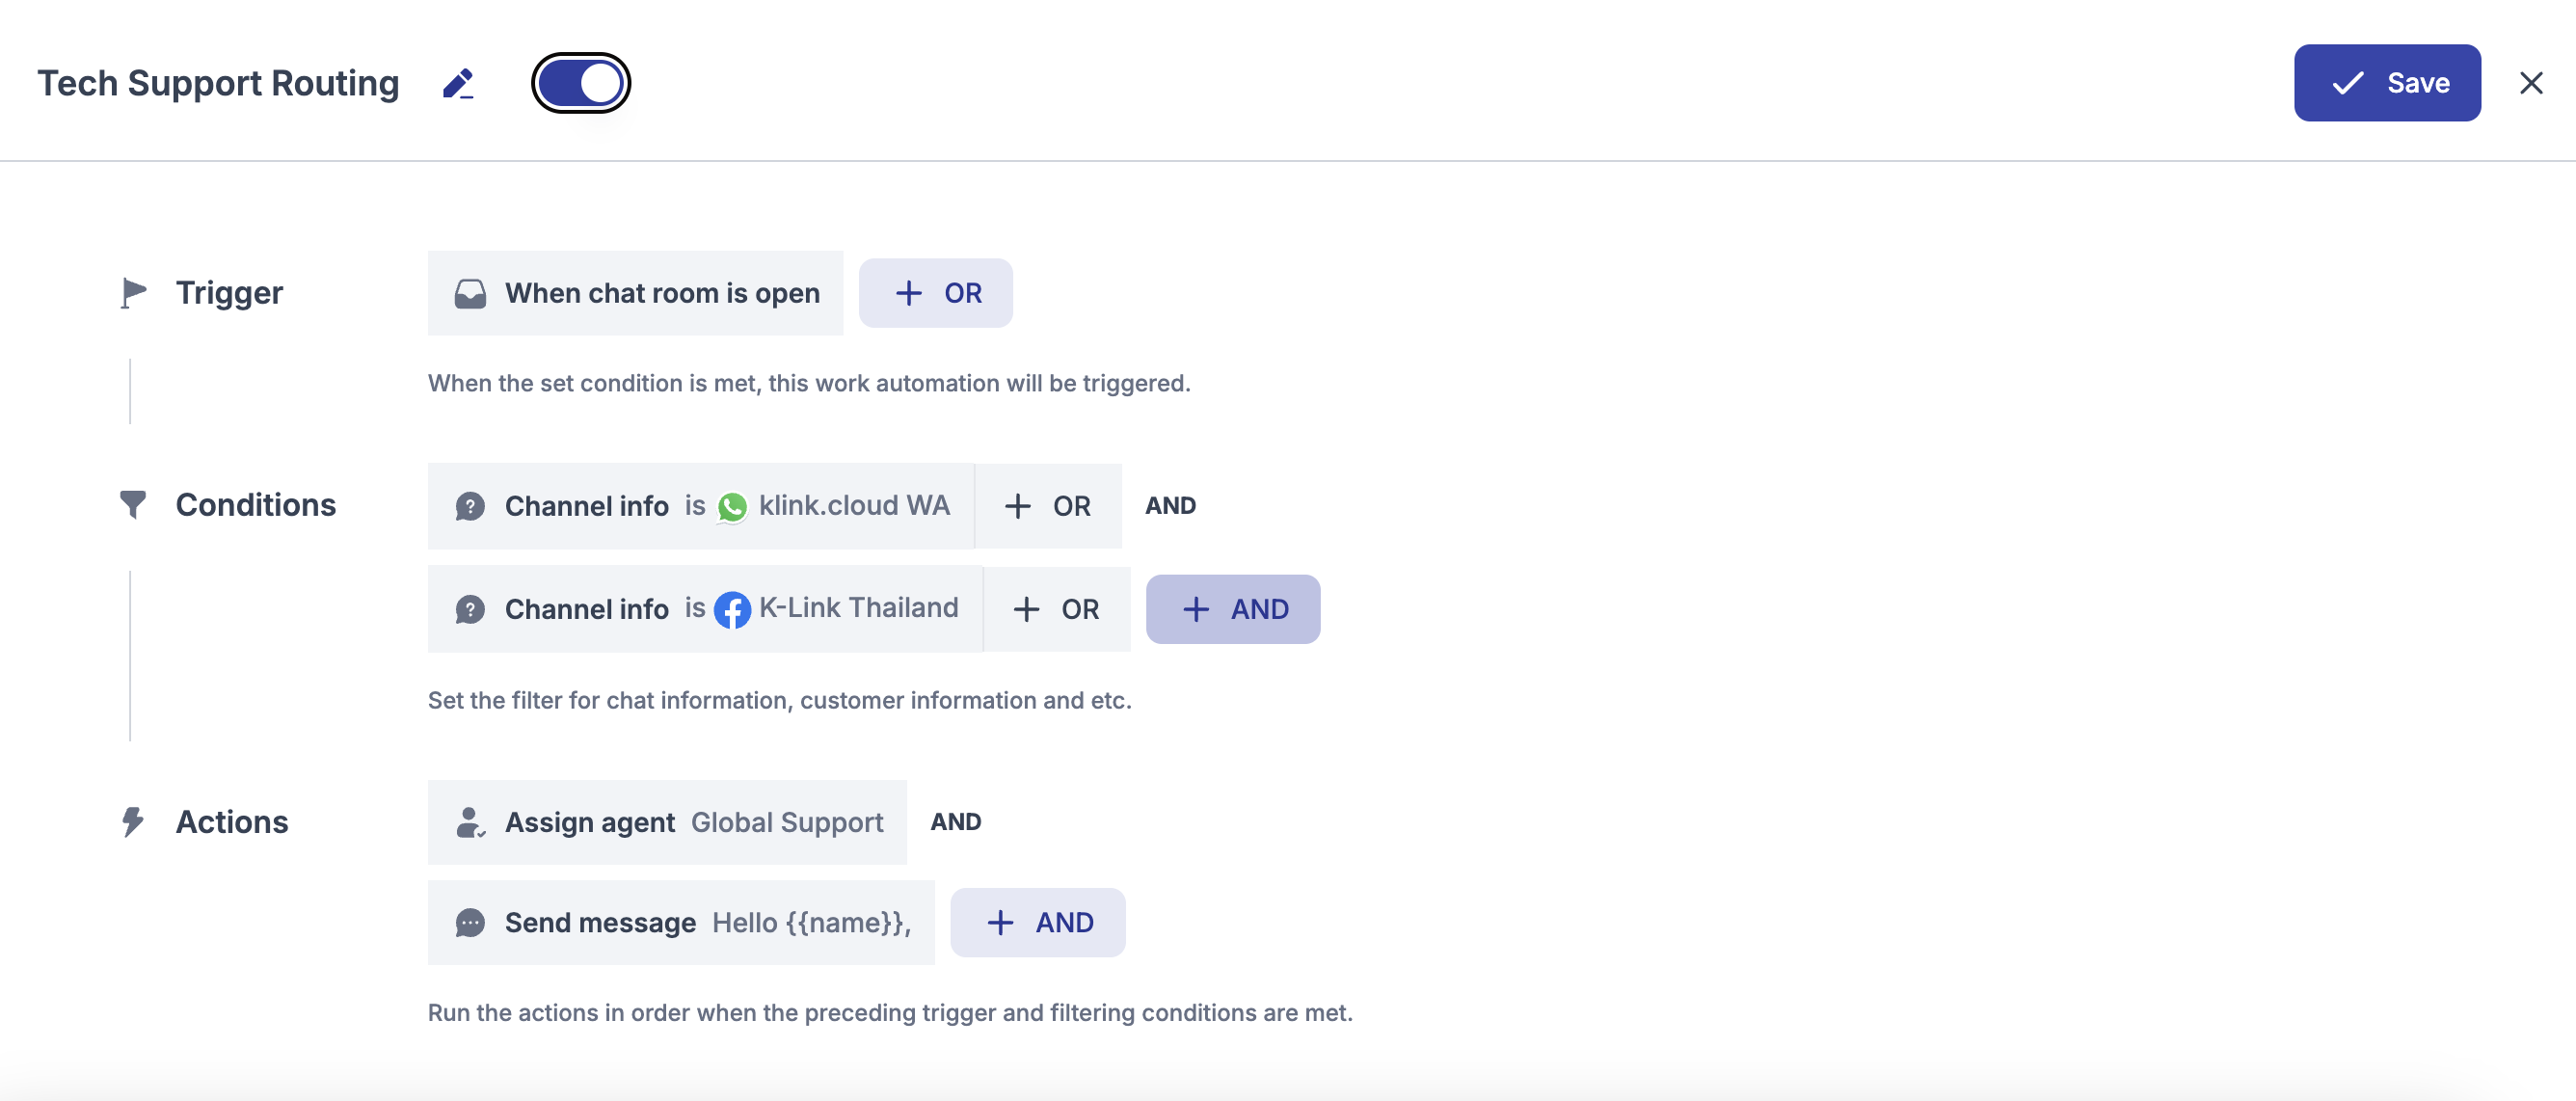Add OR to the K-Link Thailand condition
Screen dimensions: 2576x1101
point(1056,609)
